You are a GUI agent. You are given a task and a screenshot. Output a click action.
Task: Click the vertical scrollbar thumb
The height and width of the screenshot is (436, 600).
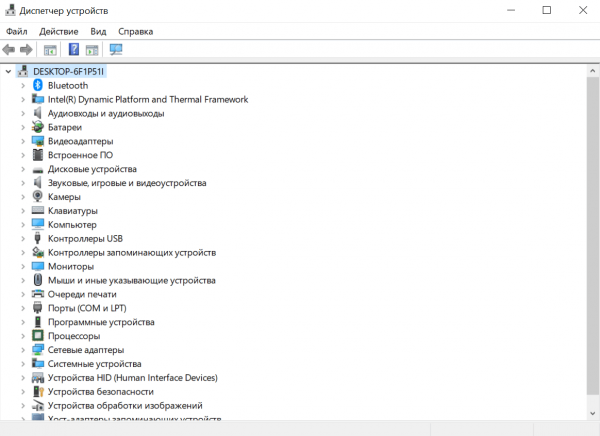click(x=593, y=236)
